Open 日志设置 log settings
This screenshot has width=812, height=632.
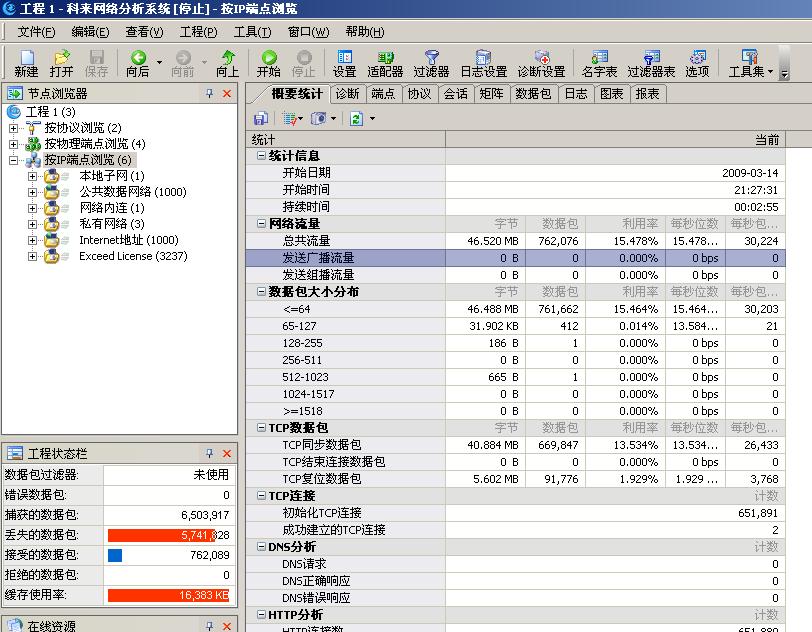tap(483, 63)
